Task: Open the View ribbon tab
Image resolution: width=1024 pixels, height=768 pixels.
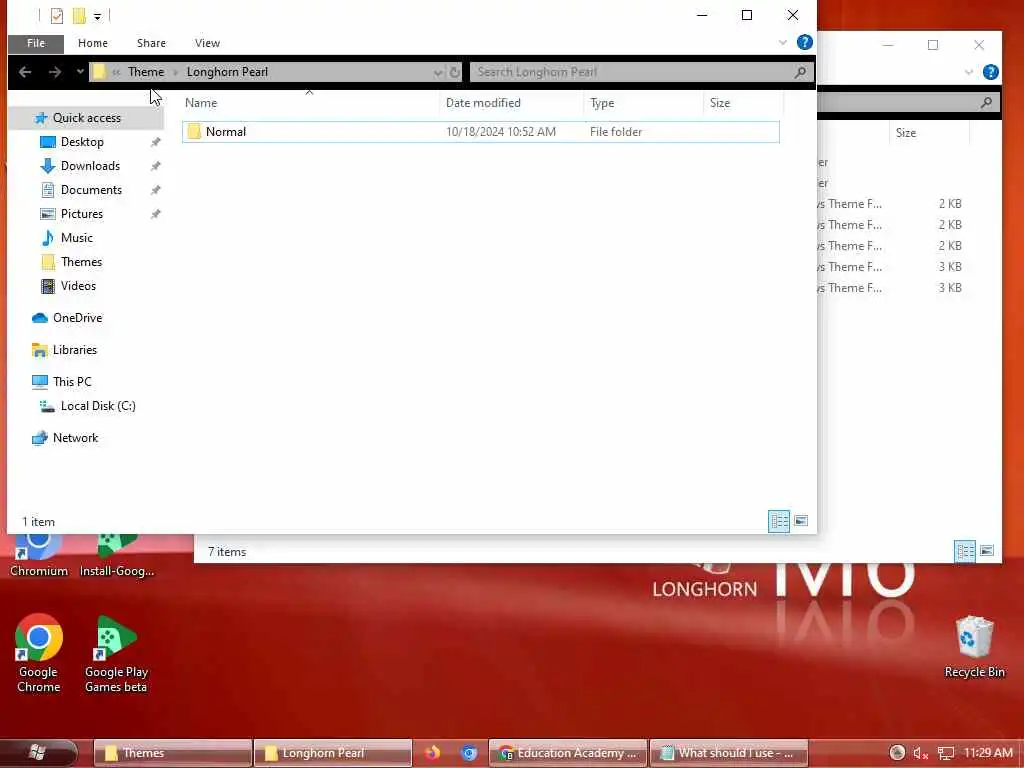Action: point(207,43)
